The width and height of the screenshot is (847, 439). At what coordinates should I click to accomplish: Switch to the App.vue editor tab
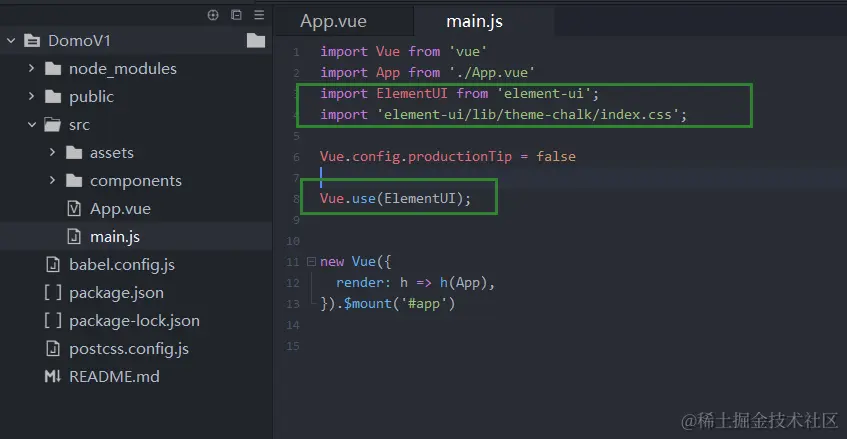point(333,21)
